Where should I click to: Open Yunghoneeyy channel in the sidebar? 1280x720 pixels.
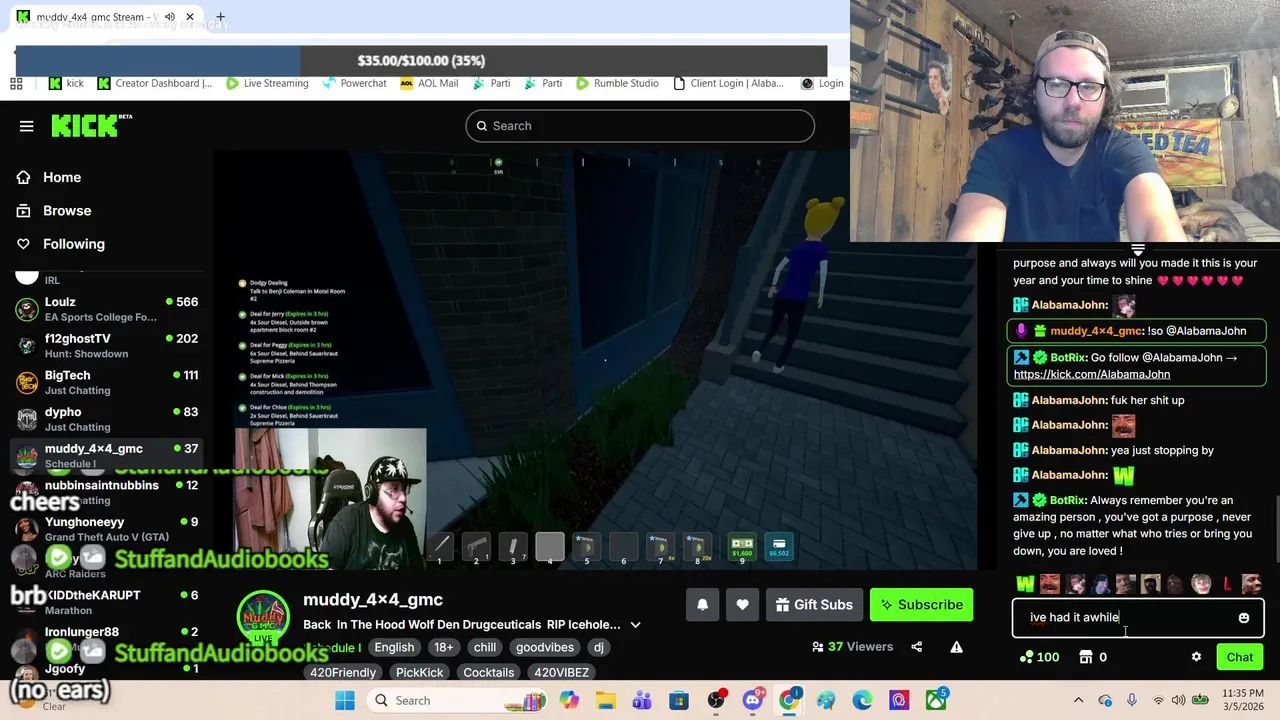[x=106, y=528]
